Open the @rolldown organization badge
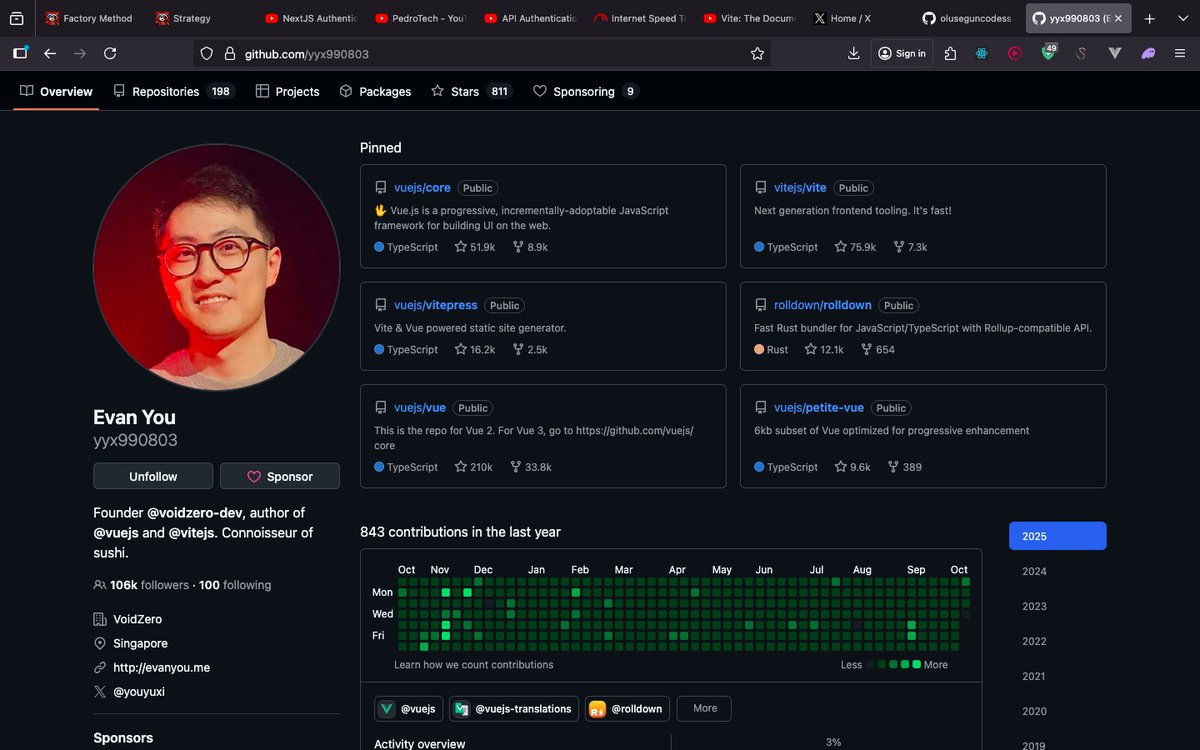Image resolution: width=1200 pixels, height=750 pixels. click(x=627, y=709)
